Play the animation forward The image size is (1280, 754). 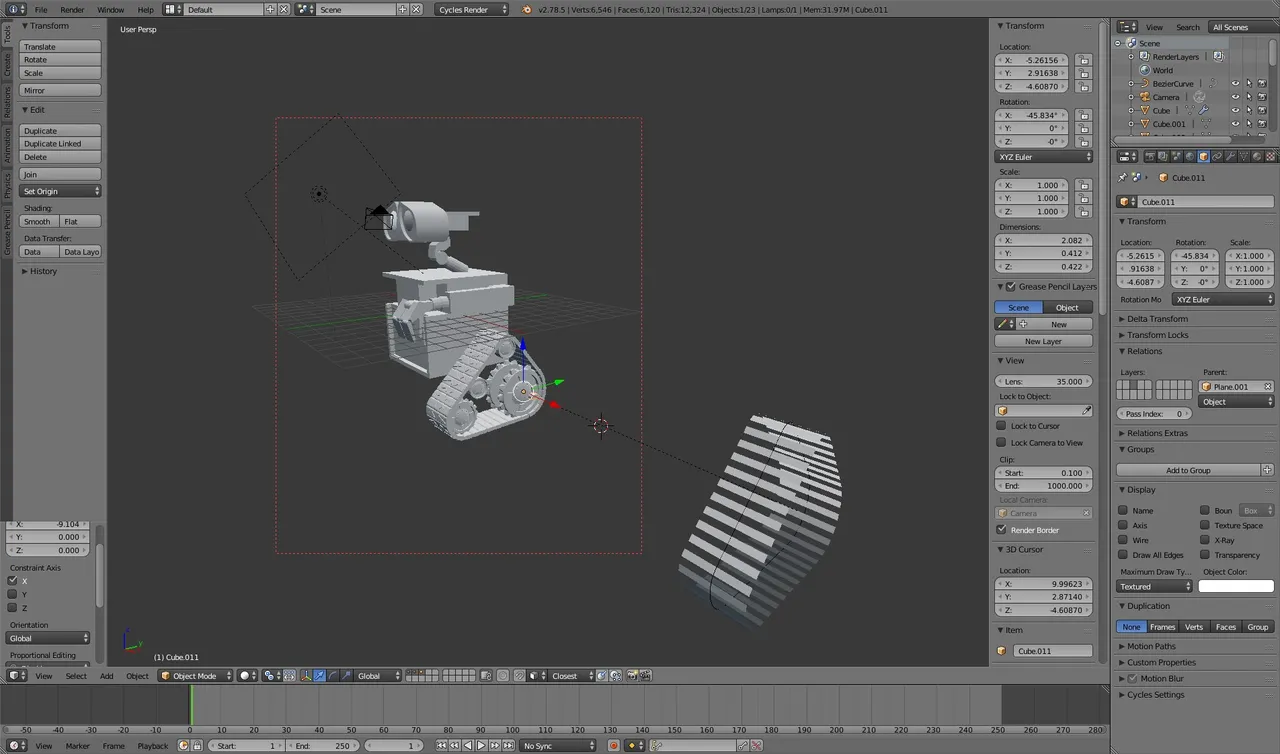481,746
